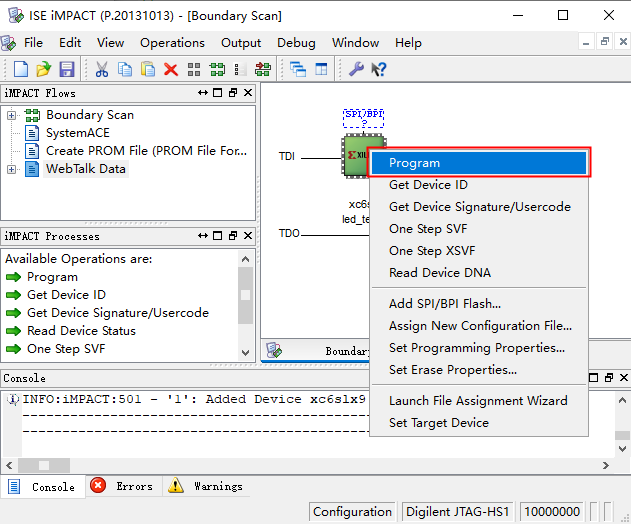Select SystemACE in the iMPACT Flows tree

(x=77, y=133)
